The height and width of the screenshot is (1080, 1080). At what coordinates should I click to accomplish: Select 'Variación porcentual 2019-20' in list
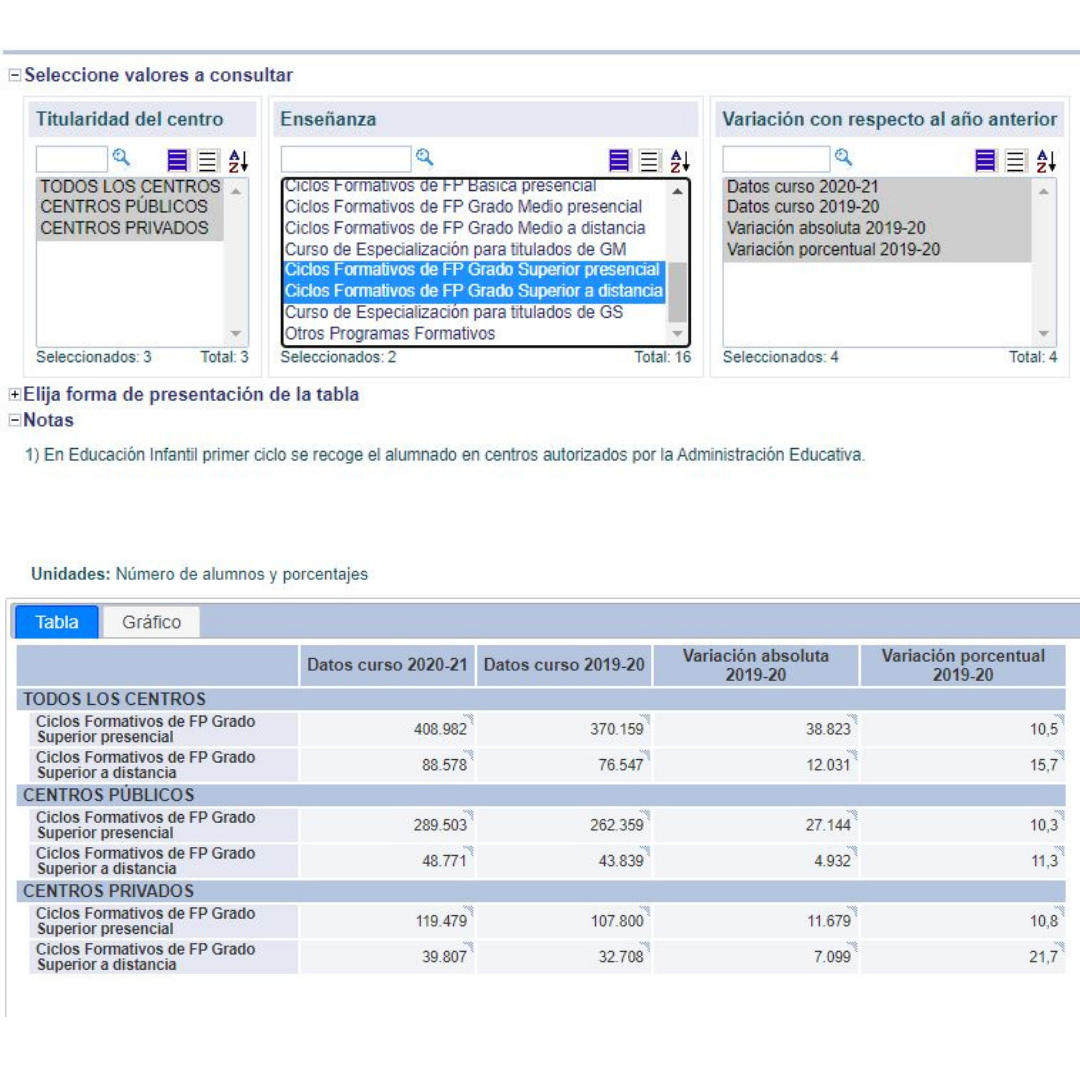877,249
